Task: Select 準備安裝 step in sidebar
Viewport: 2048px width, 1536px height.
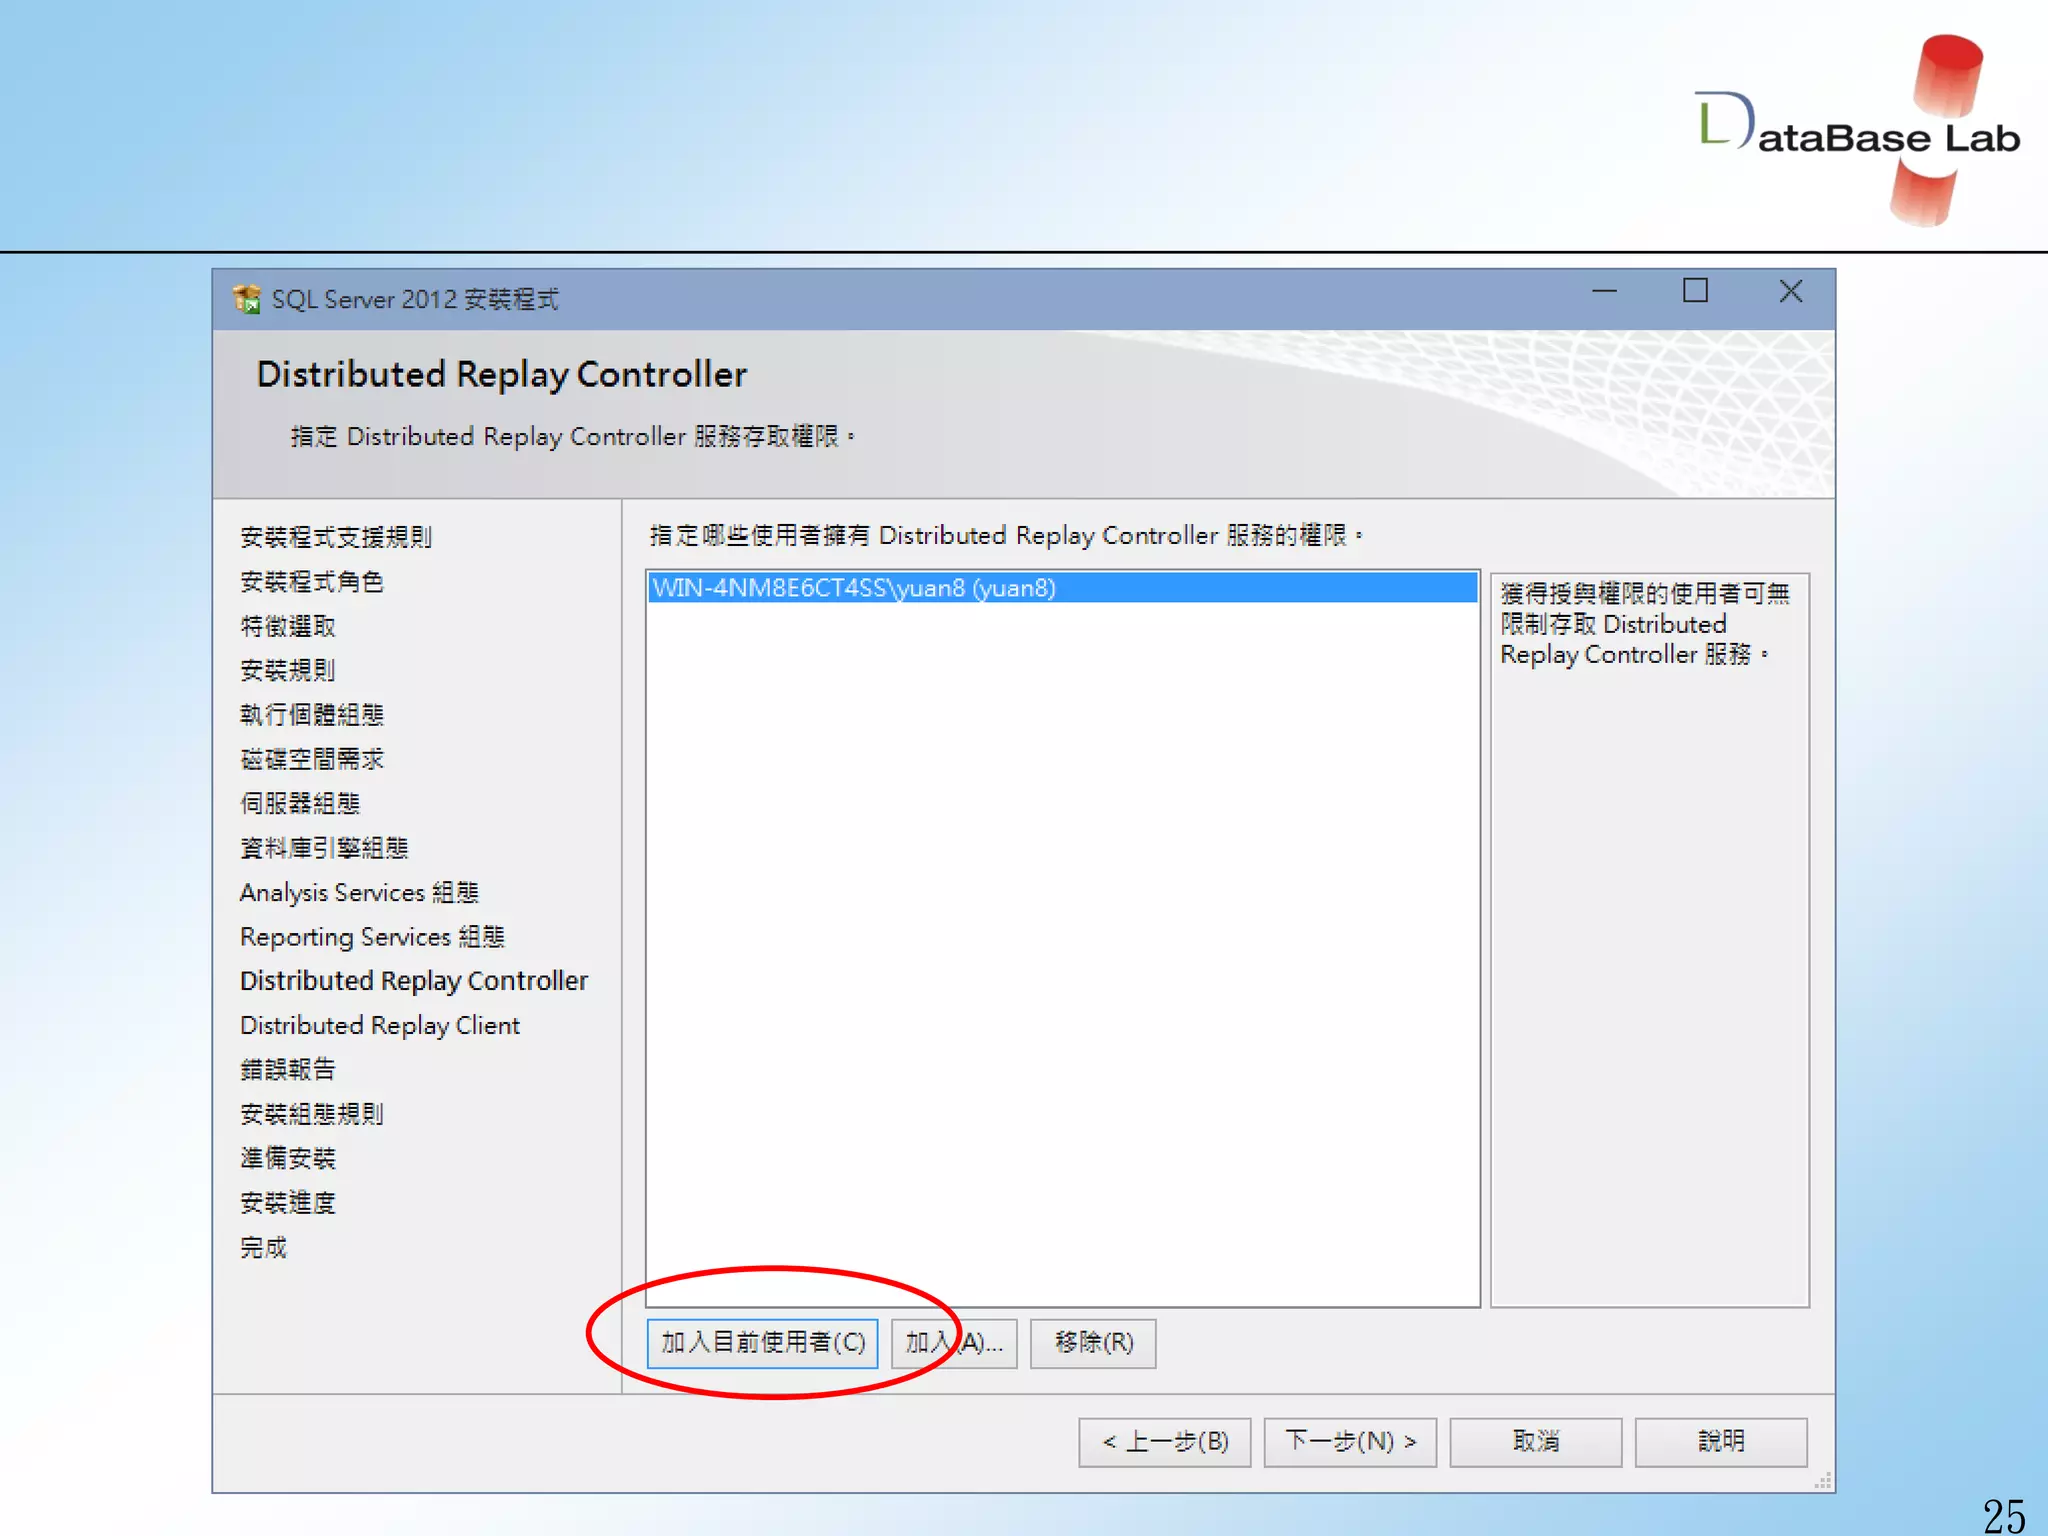Action: (x=288, y=1158)
